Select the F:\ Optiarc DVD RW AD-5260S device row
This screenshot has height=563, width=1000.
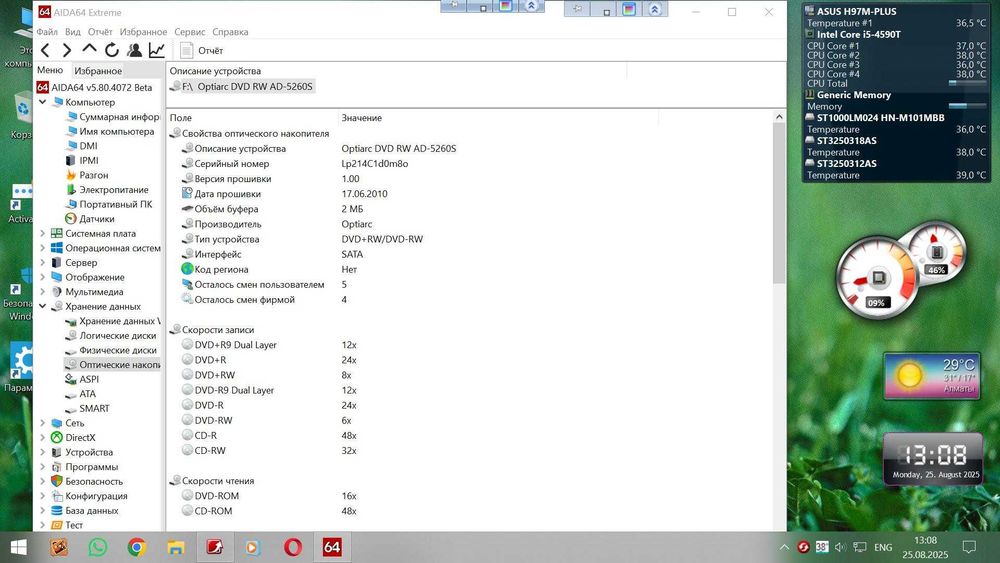tap(242, 87)
